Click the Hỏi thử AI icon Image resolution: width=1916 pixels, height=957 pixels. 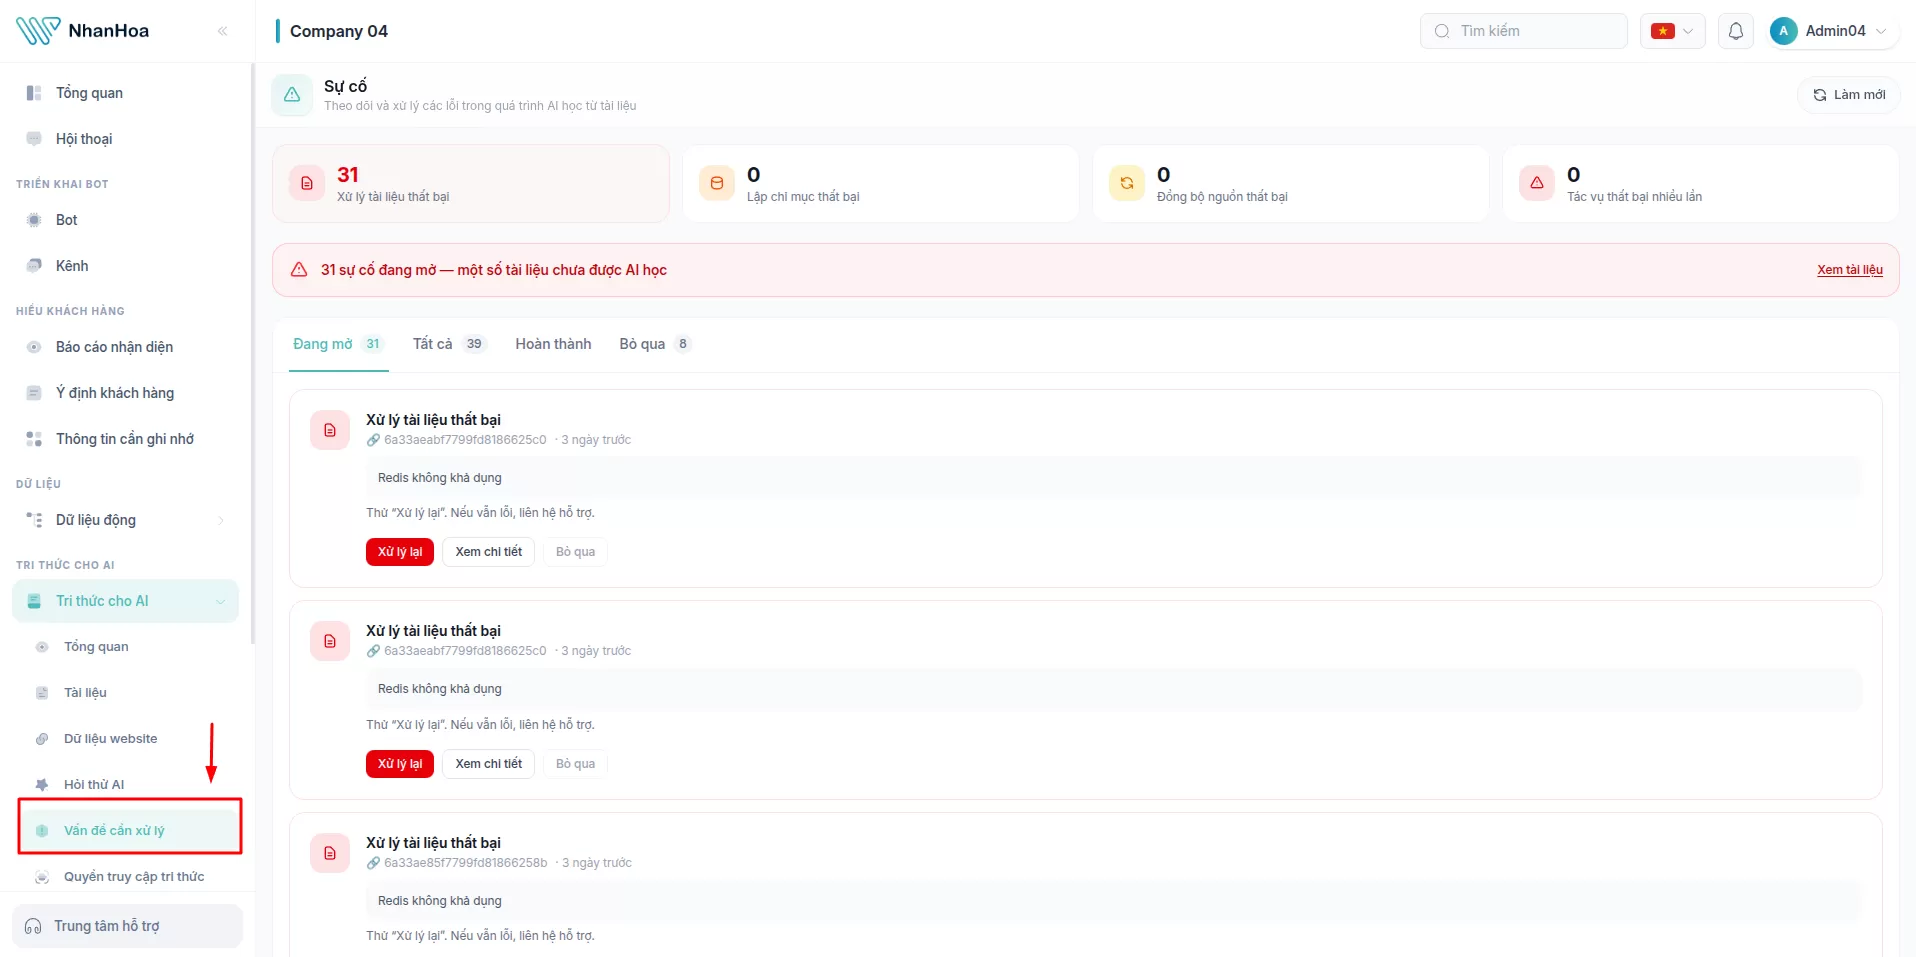tap(42, 785)
